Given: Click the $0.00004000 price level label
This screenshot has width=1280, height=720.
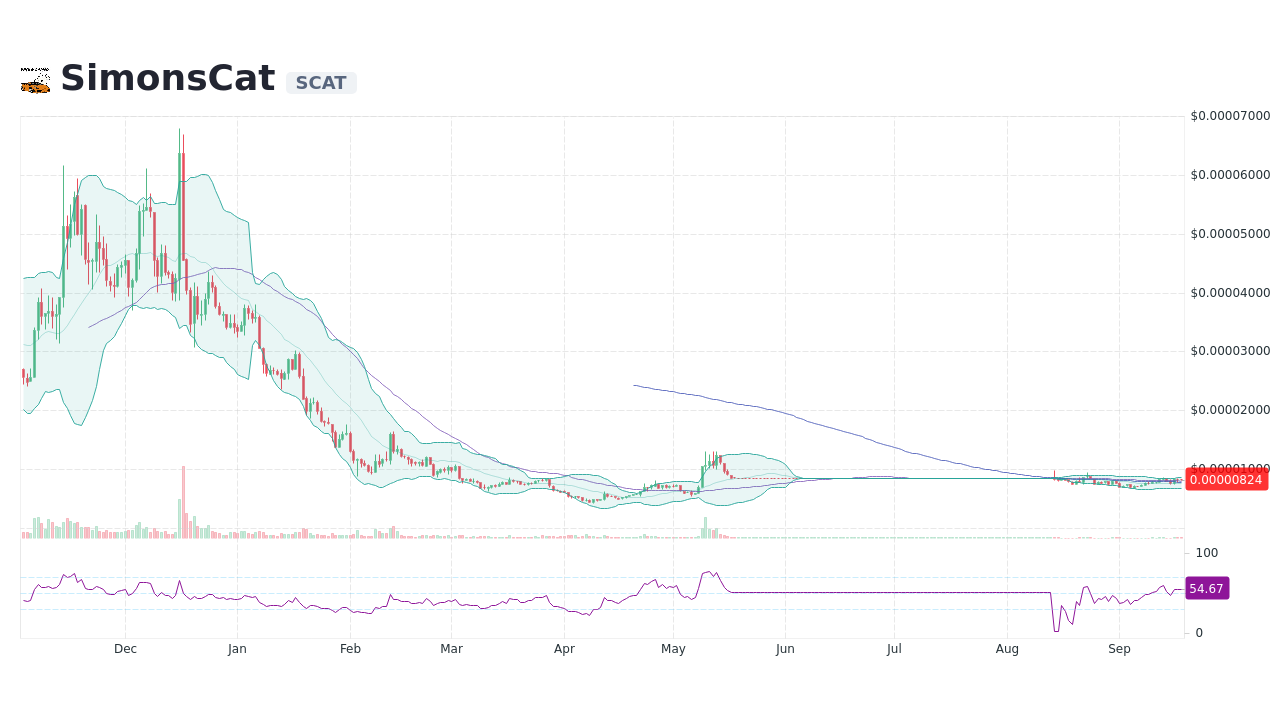Looking at the screenshot, I should (x=1229, y=292).
